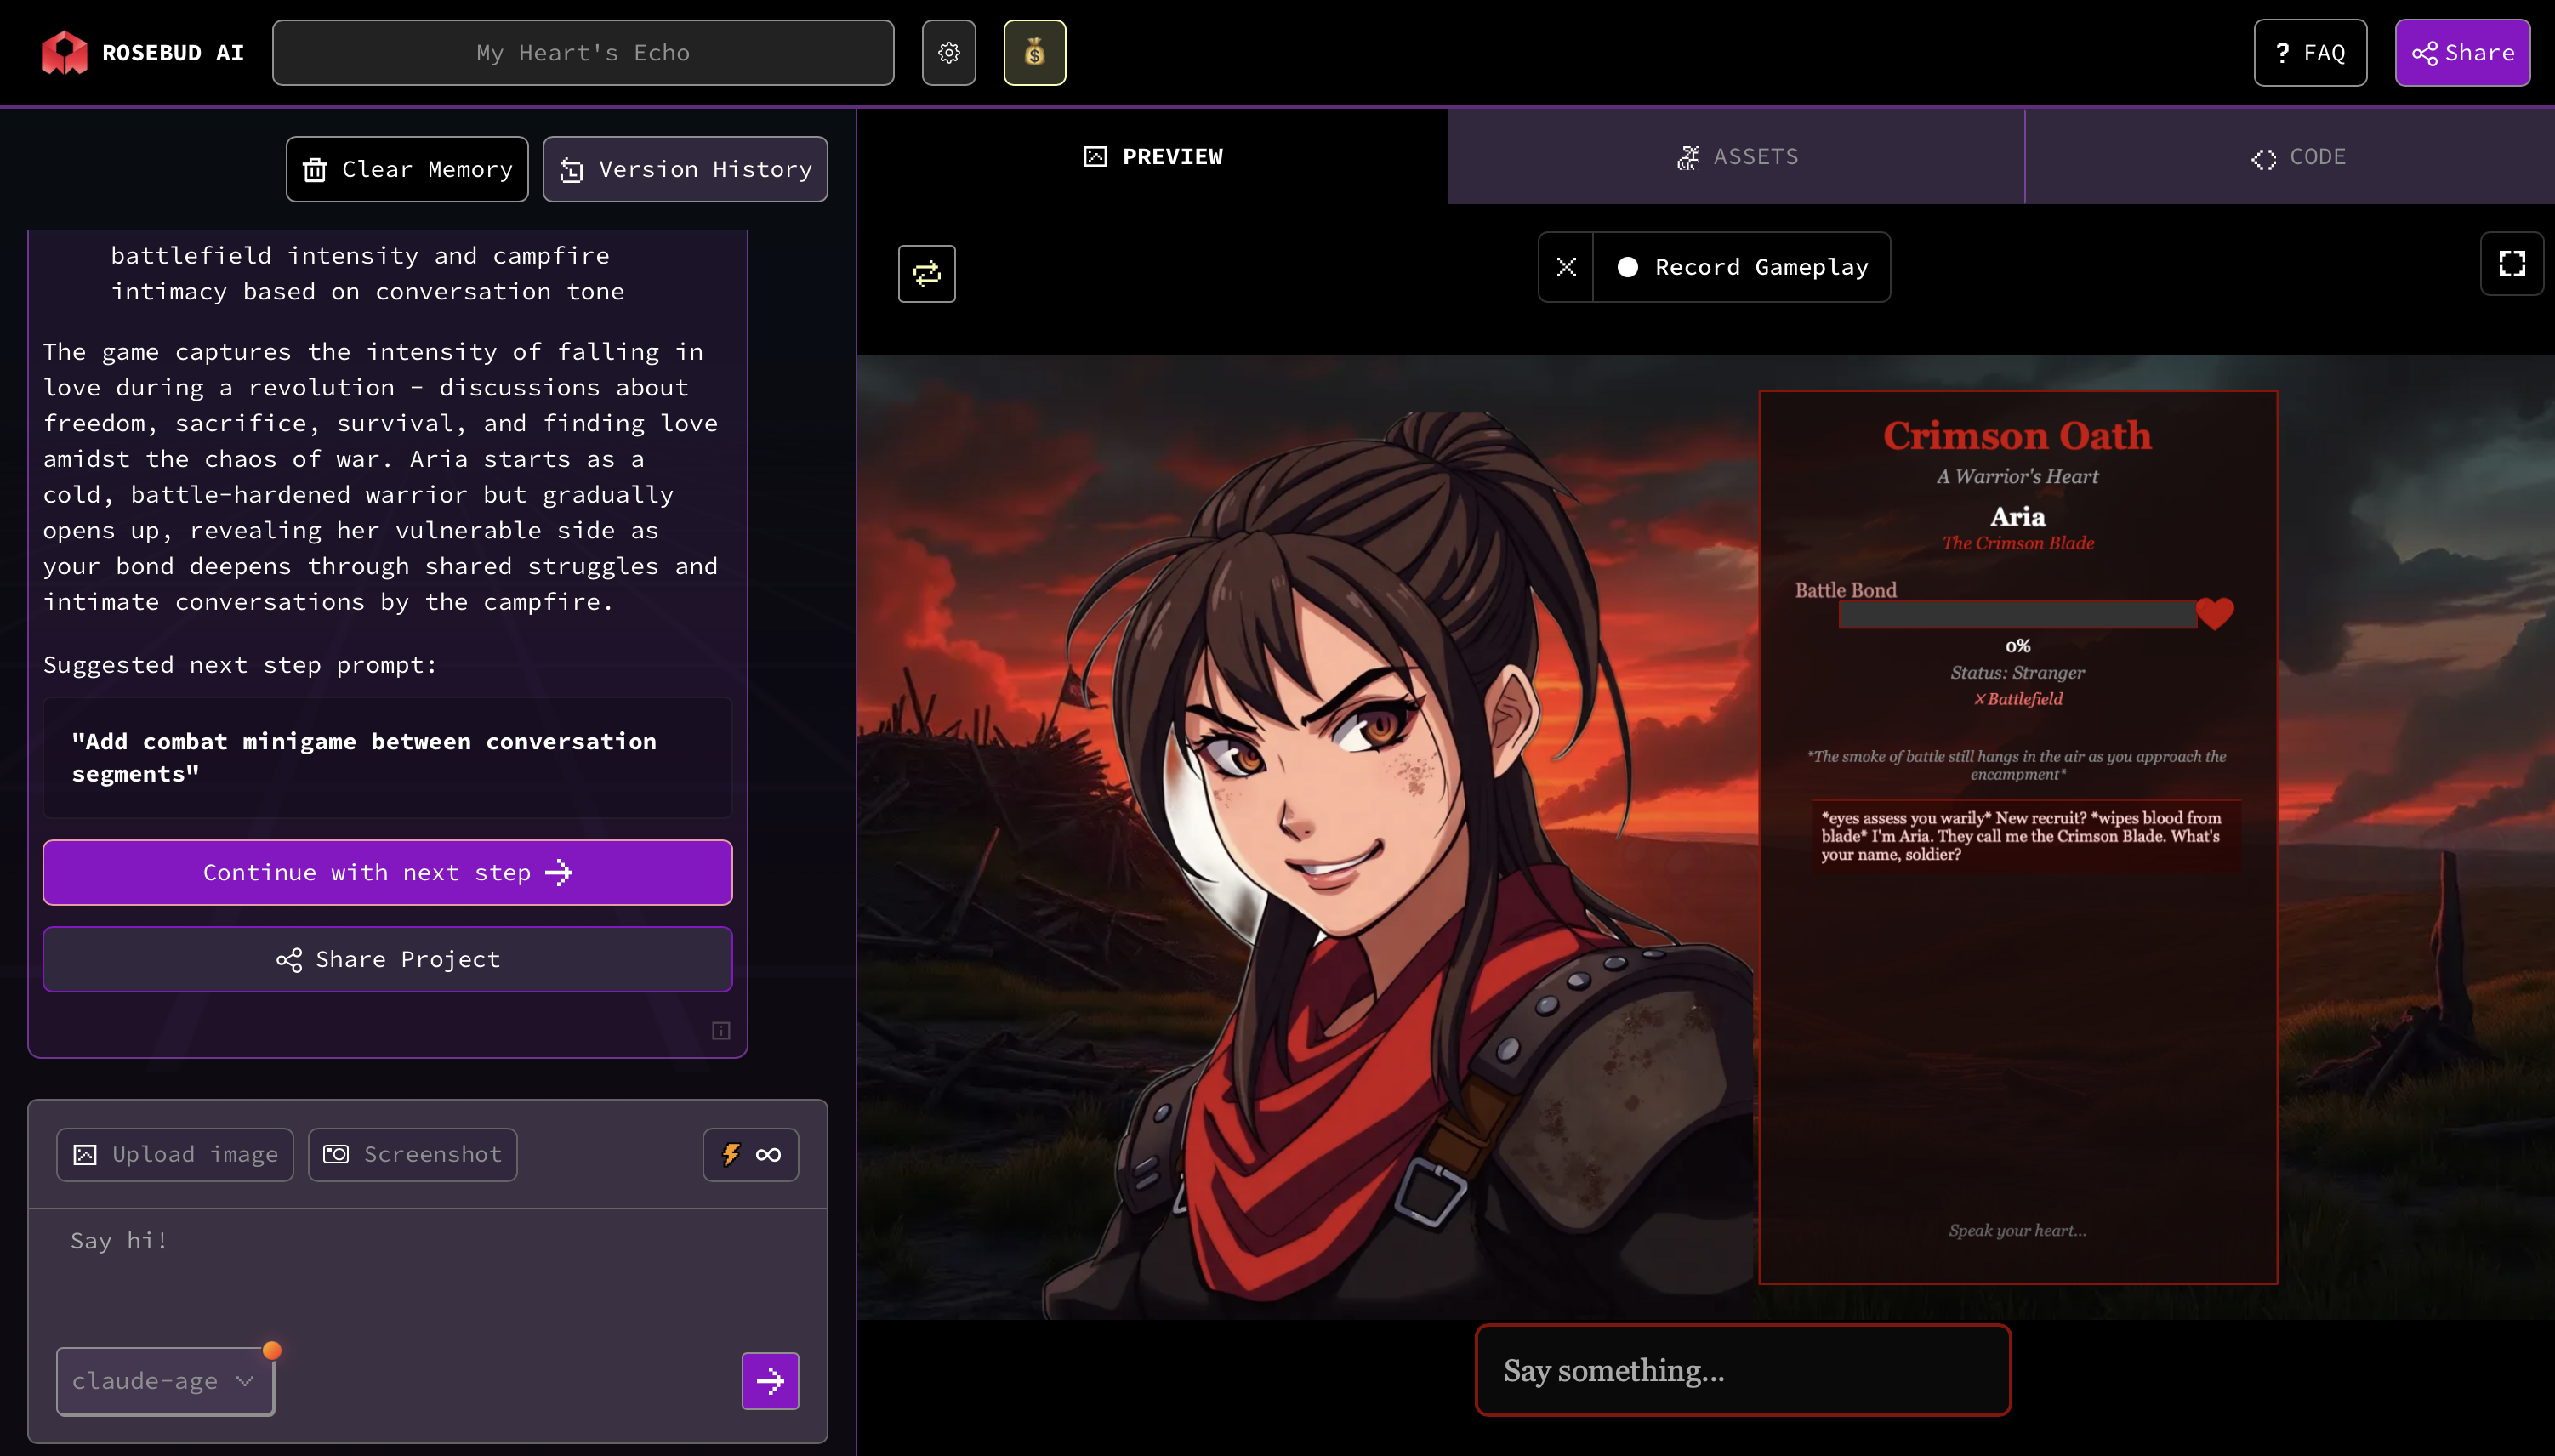Click the small info icon in chat
The image size is (2555, 1456).
coord(721,1030)
